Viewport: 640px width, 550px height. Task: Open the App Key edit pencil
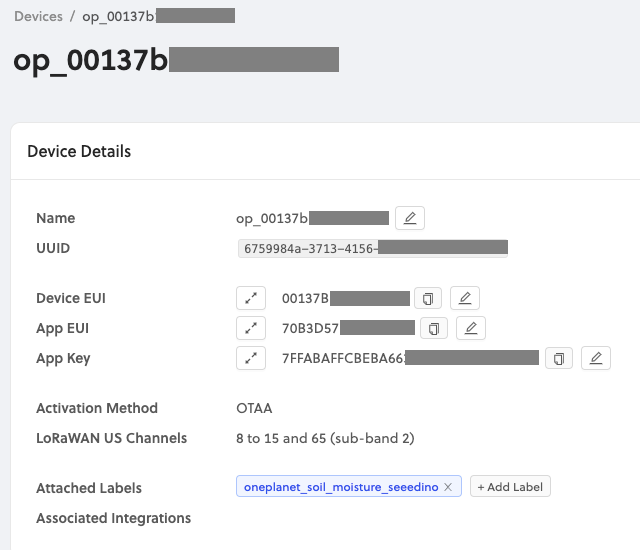[595, 358]
